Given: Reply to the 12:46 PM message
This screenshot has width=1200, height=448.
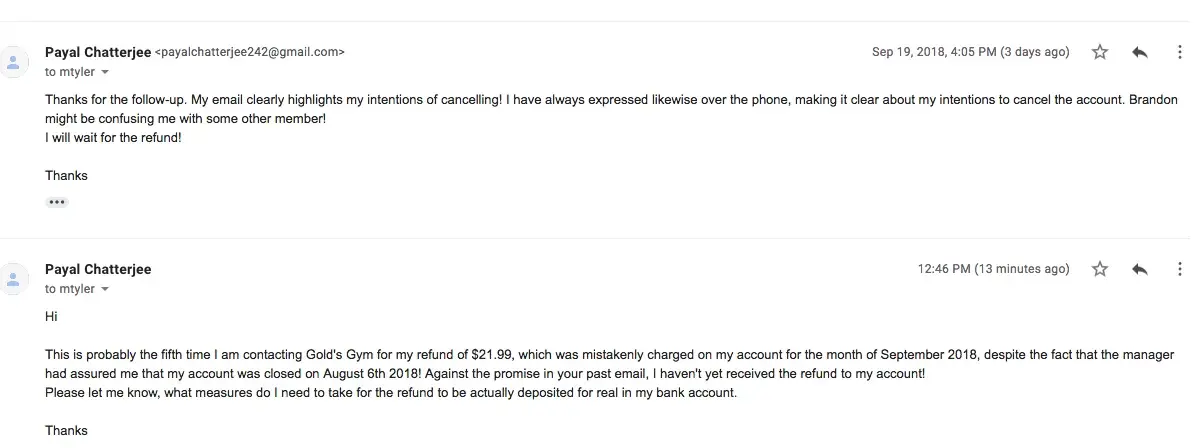Looking at the screenshot, I should [x=1140, y=269].
